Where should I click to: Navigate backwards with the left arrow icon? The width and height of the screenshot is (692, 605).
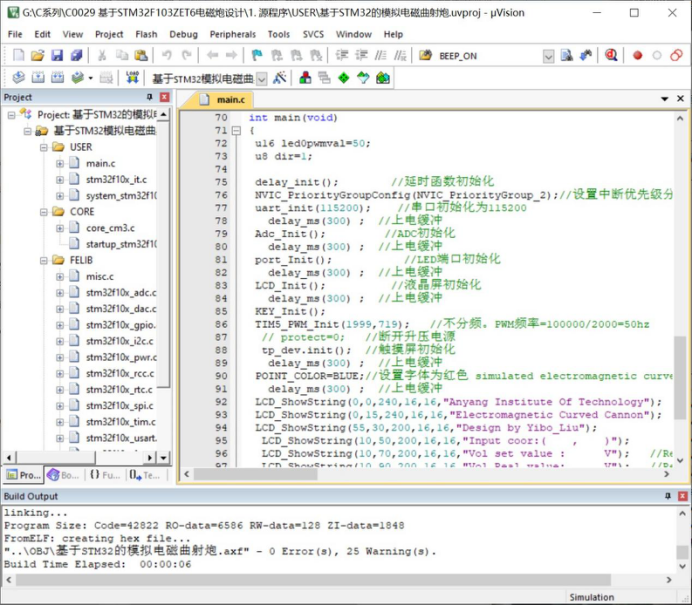point(212,55)
